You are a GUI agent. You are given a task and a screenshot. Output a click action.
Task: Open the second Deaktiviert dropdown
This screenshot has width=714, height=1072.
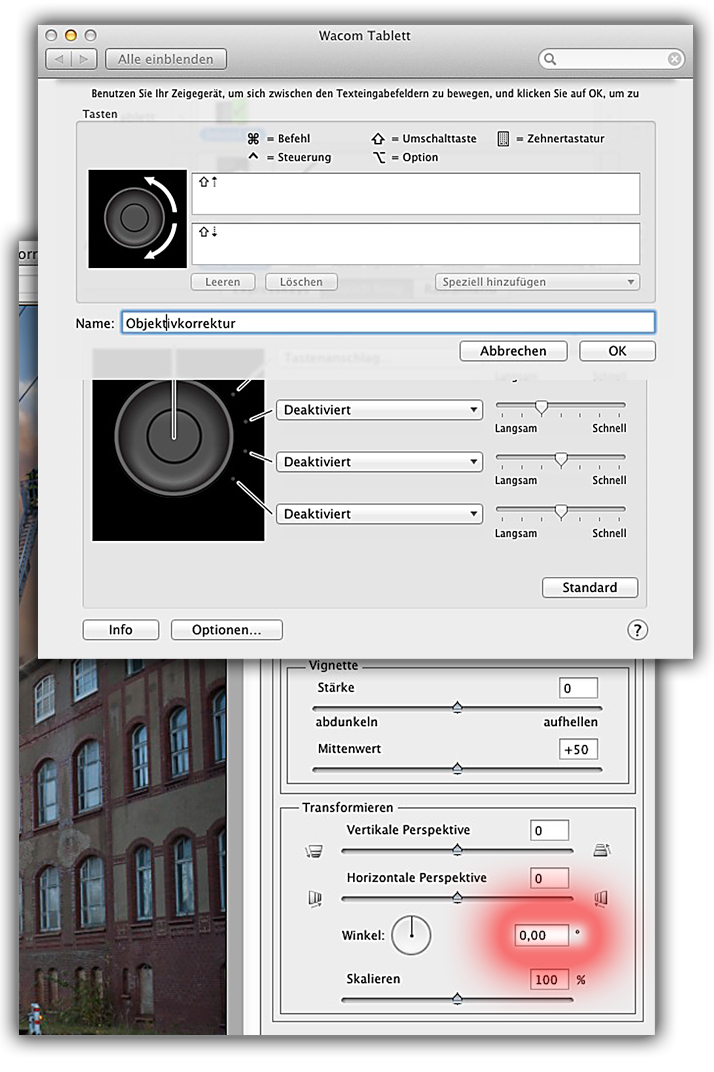pos(380,462)
